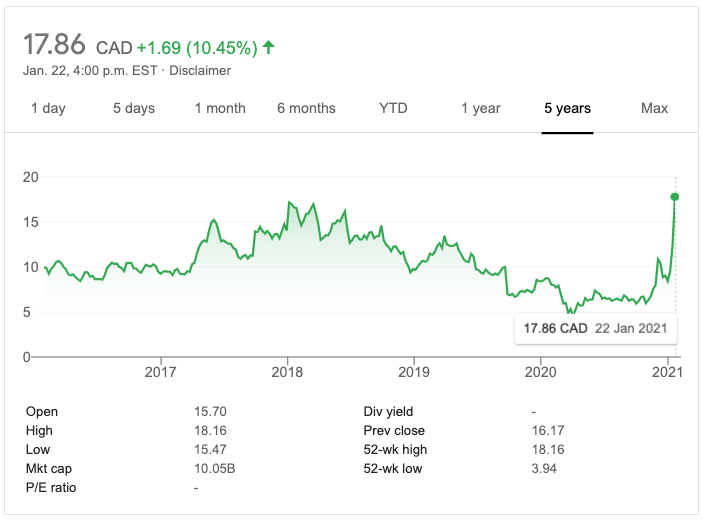The width and height of the screenshot is (703, 520).
Task: Show the 1 year chart tab
Action: (481, 108)
